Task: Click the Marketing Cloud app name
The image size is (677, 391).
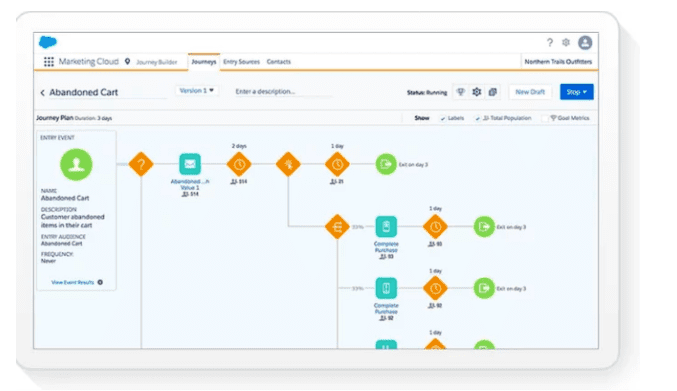Action: [89, 61]
